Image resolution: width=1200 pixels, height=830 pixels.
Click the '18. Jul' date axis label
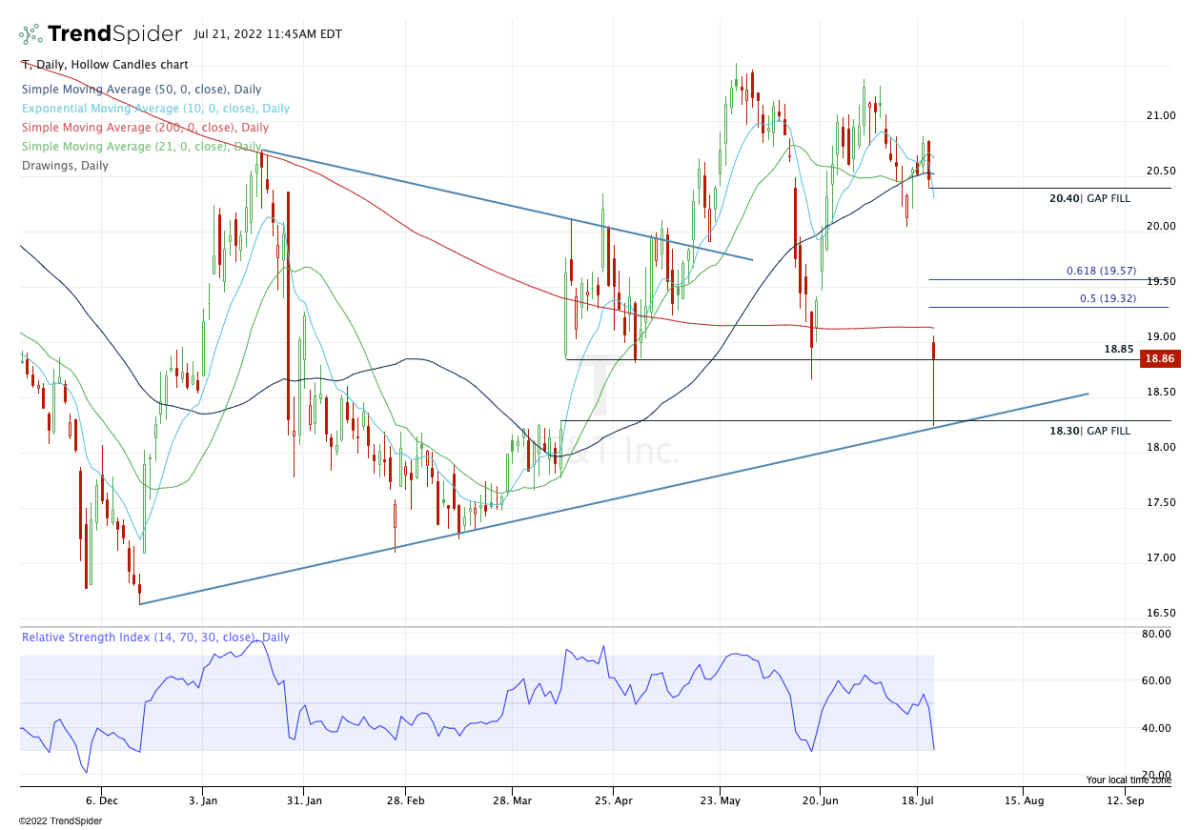click(917, 801)
